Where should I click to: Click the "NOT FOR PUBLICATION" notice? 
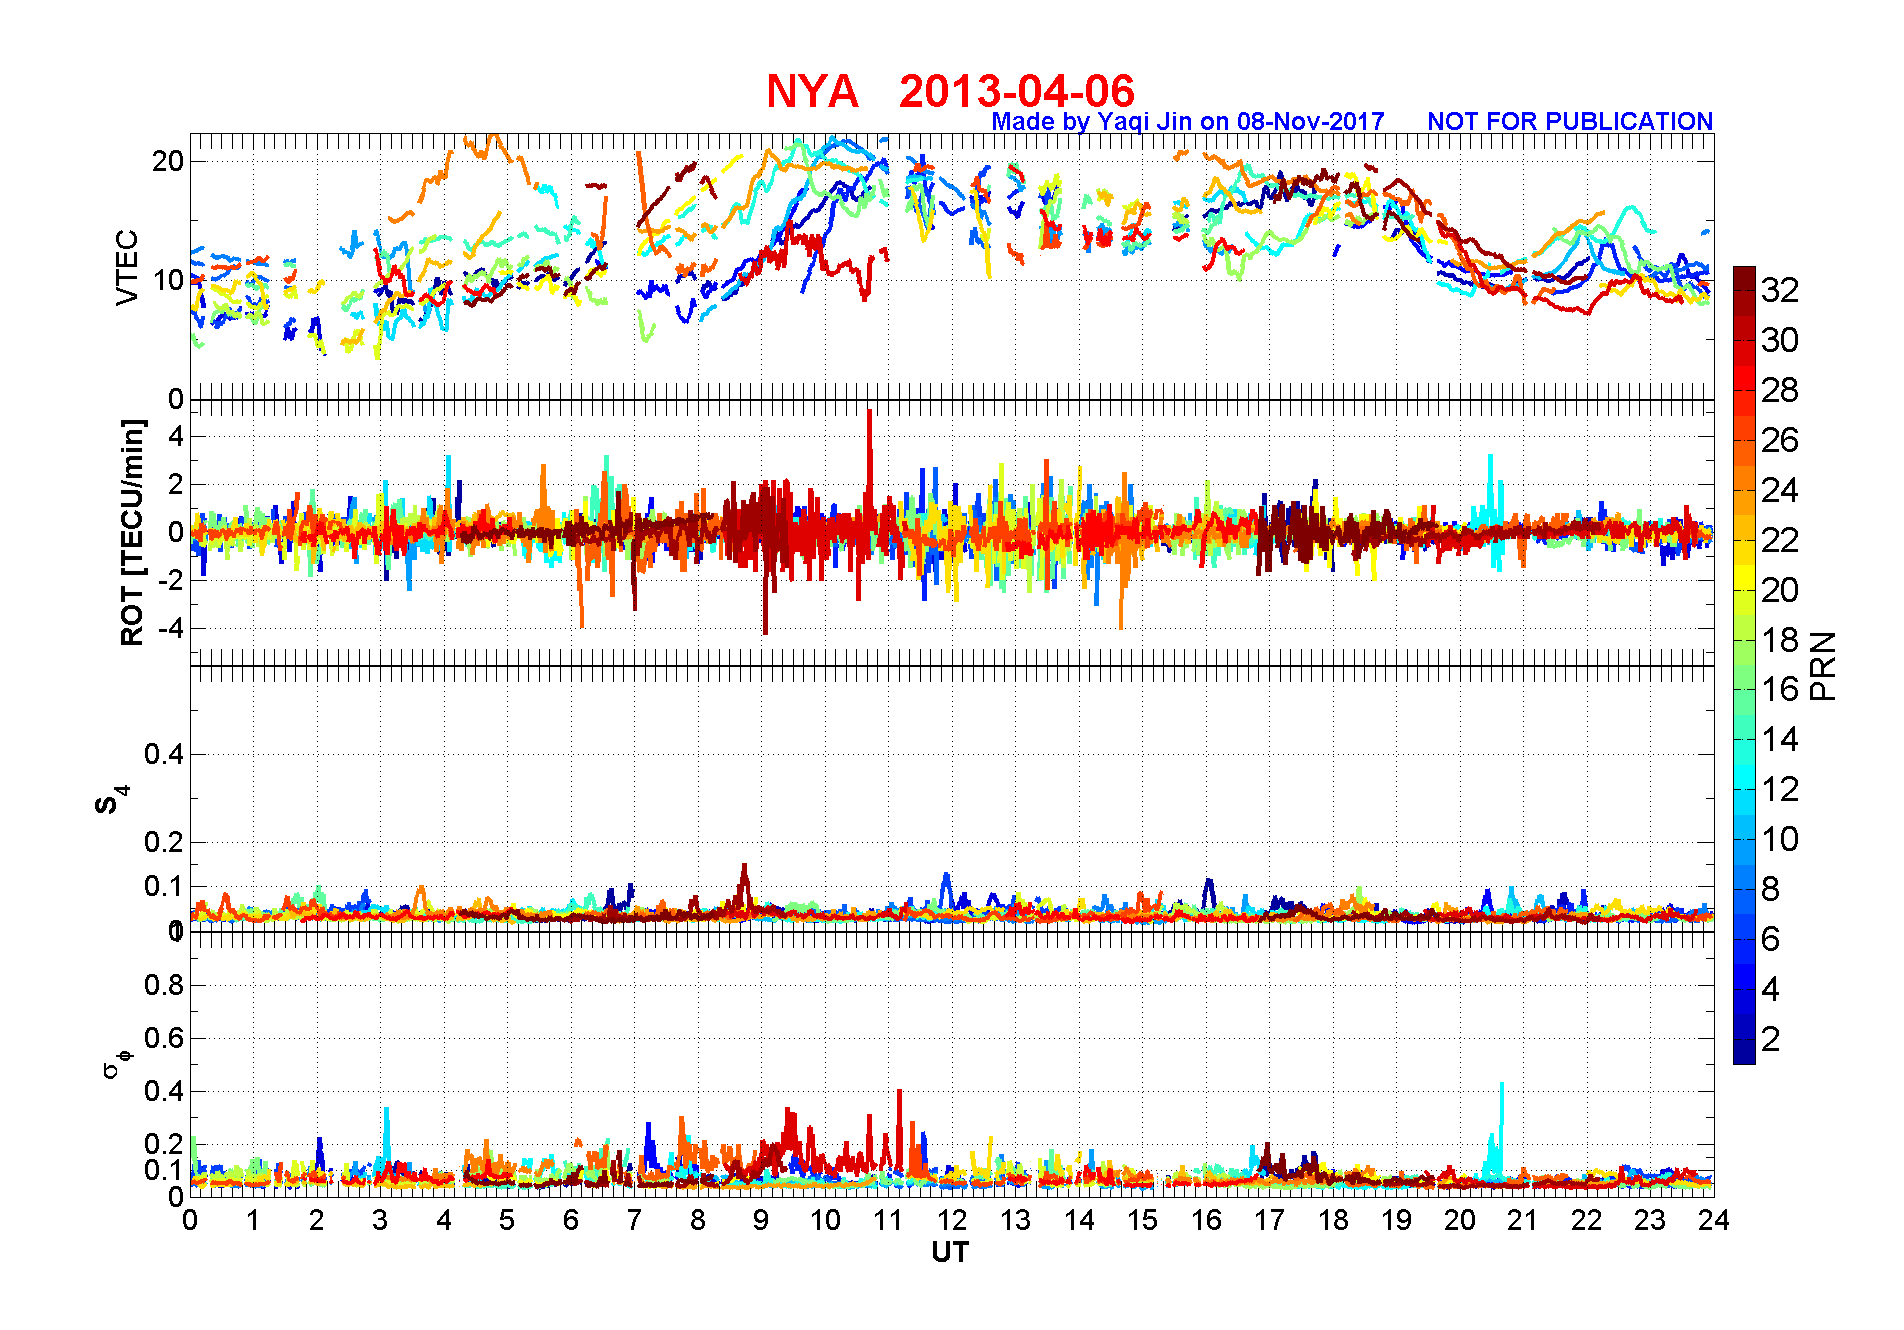click(x=1570, y=121)
